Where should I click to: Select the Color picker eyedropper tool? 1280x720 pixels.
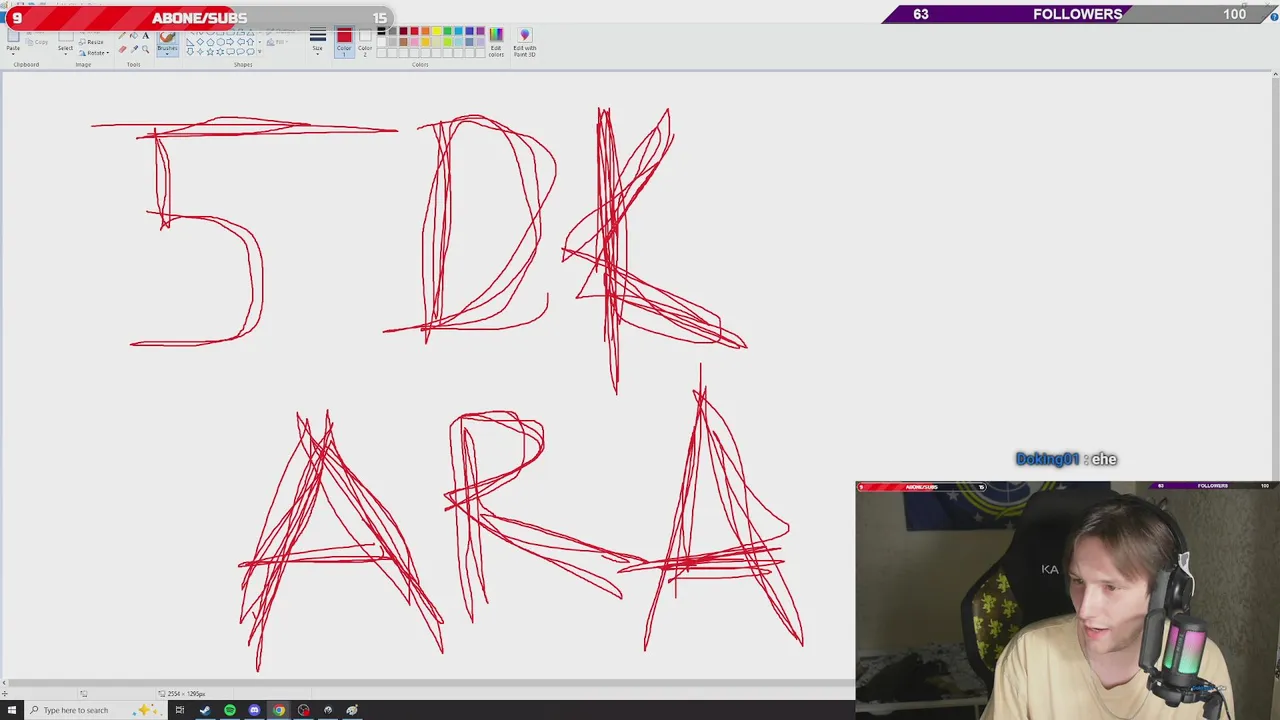(x=134, y=49)
